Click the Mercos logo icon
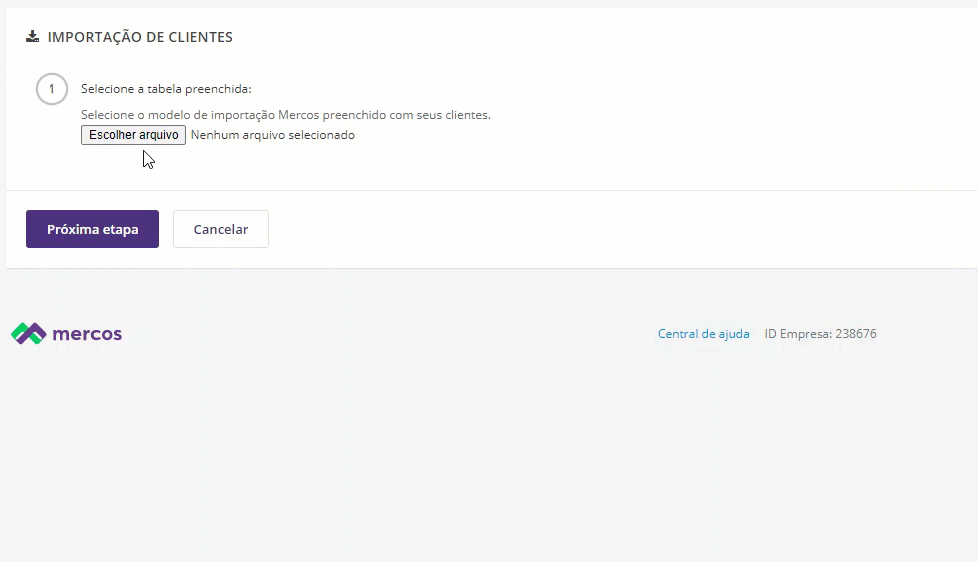Viewport: 978px width, 562px height. coord(28,334)
